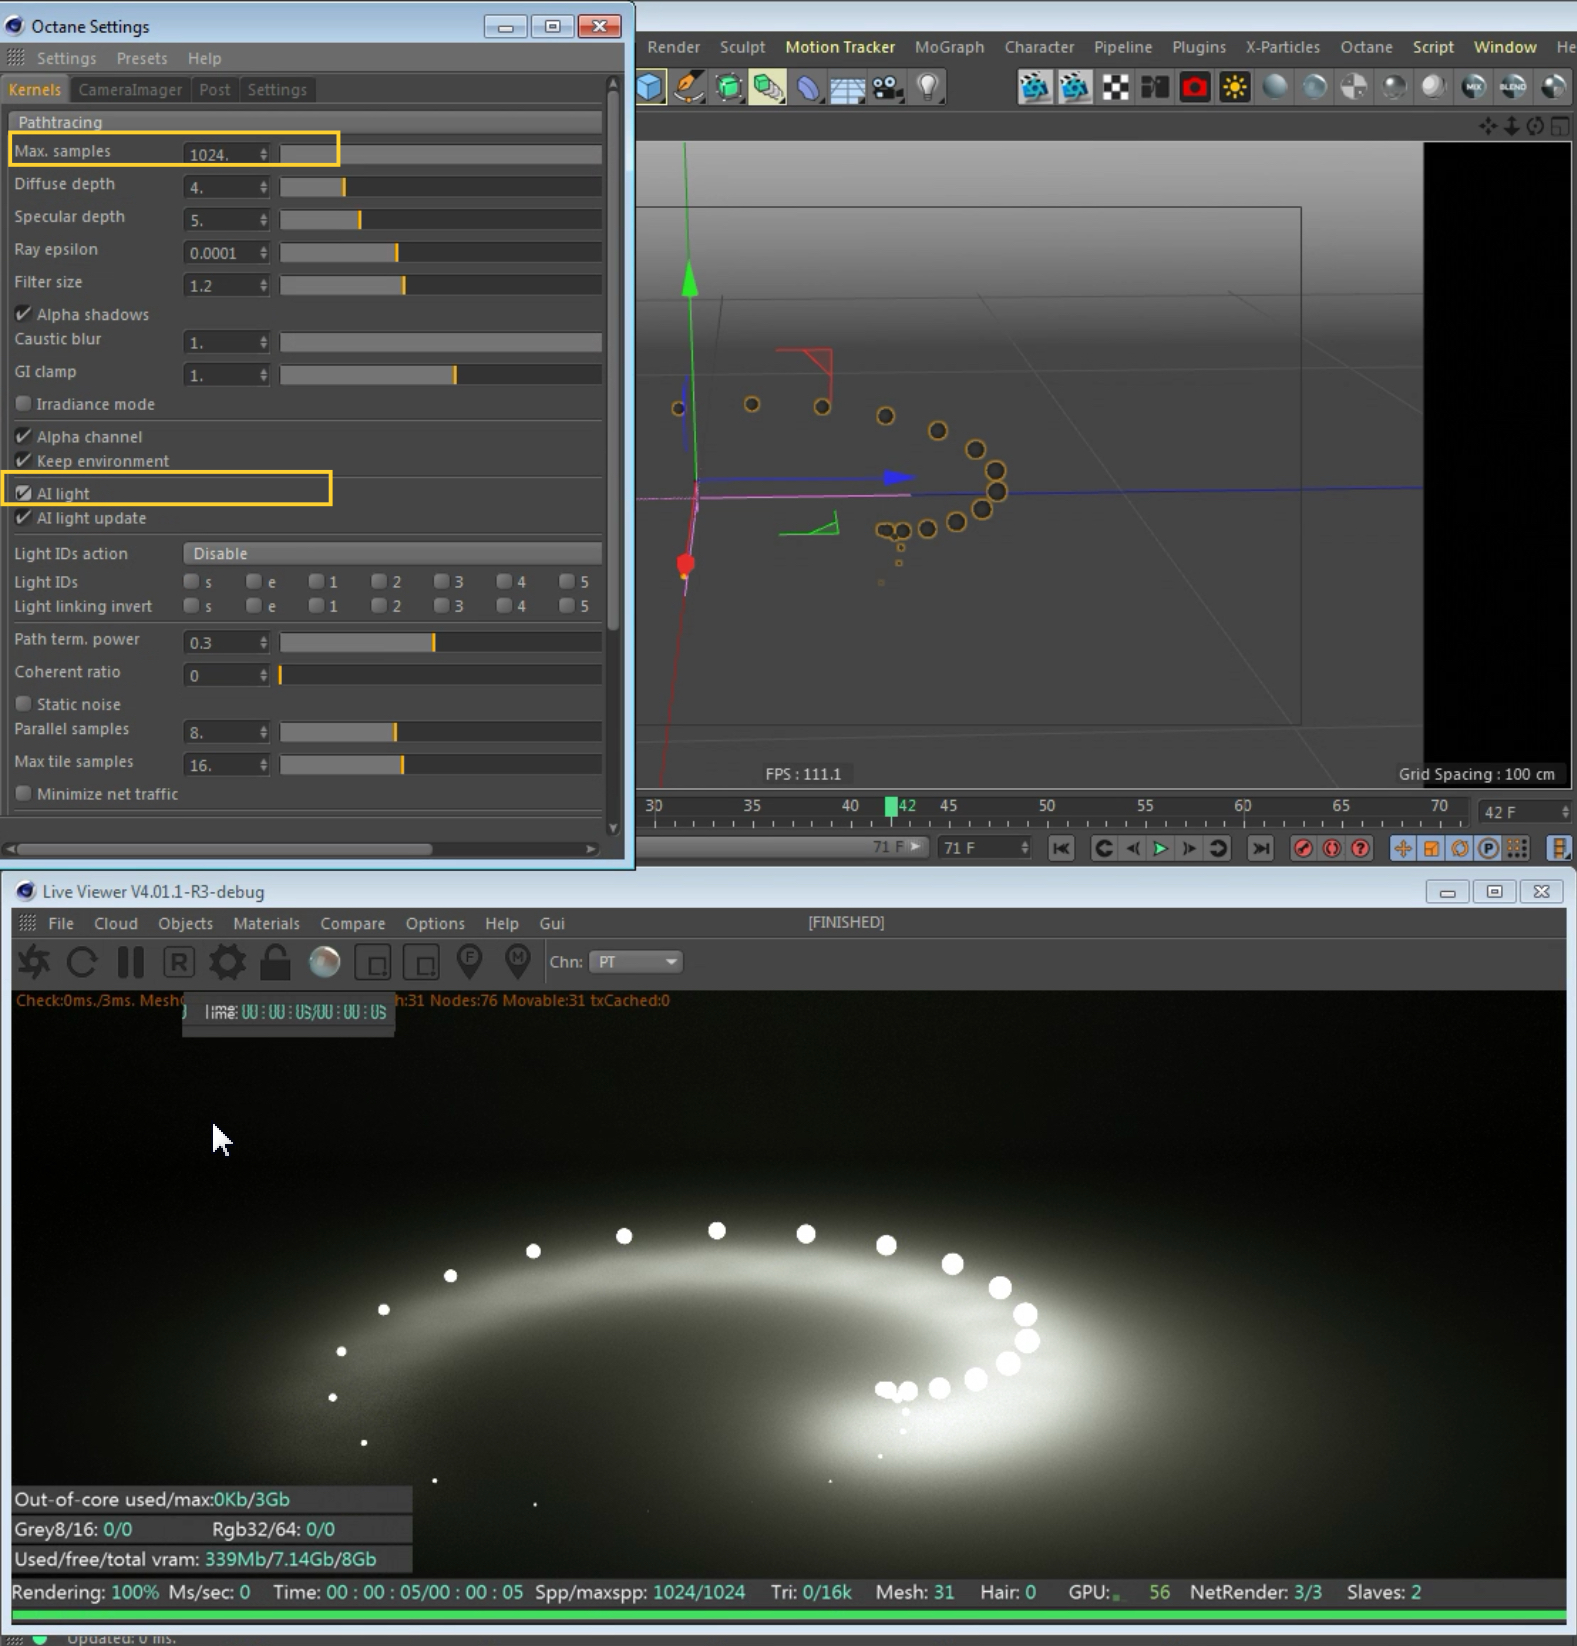Open the Light IDs action dropdown
The width and height of the screenshot is (1577, 1646).
pos(392,553)
